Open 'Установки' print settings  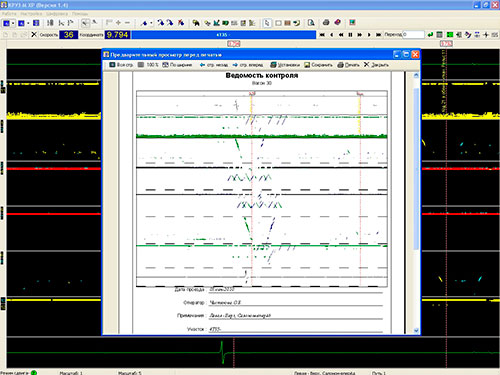pos(285,65)
